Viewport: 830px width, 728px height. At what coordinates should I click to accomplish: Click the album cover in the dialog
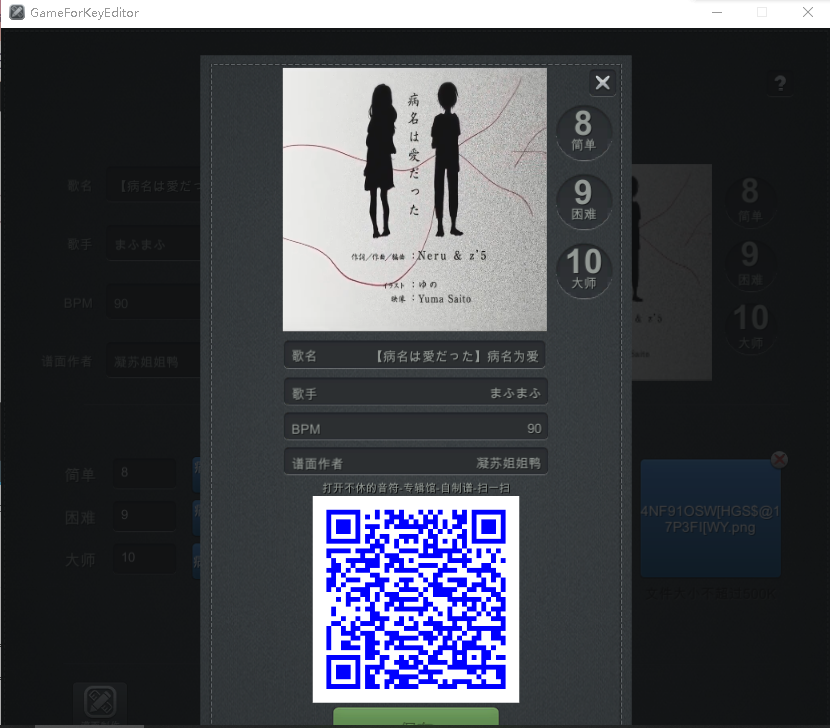tap(415, 200)
